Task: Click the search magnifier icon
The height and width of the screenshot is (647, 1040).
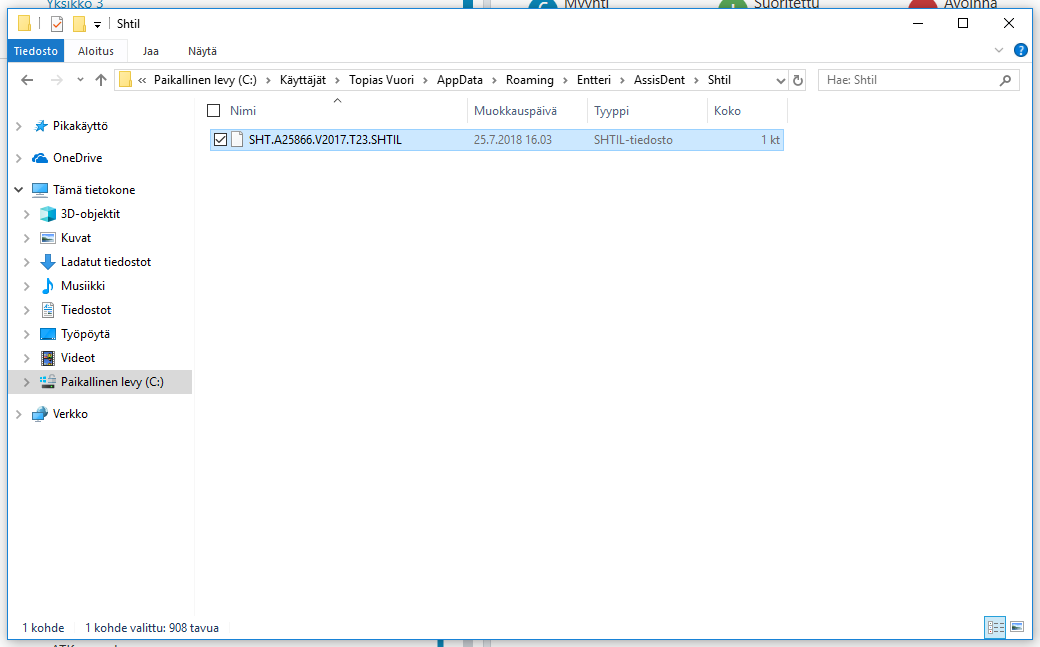Action: [1006, 80]
